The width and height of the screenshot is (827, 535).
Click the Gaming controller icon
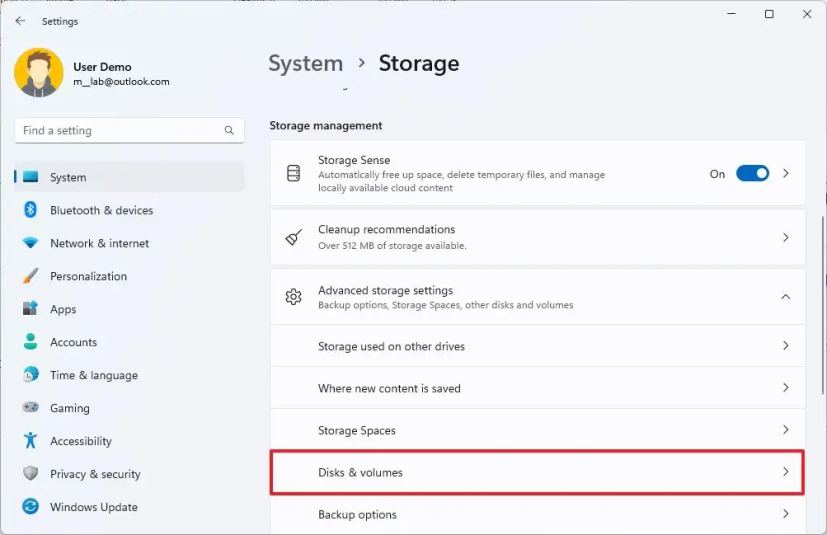pyautogui.click(x=30, y=408)
